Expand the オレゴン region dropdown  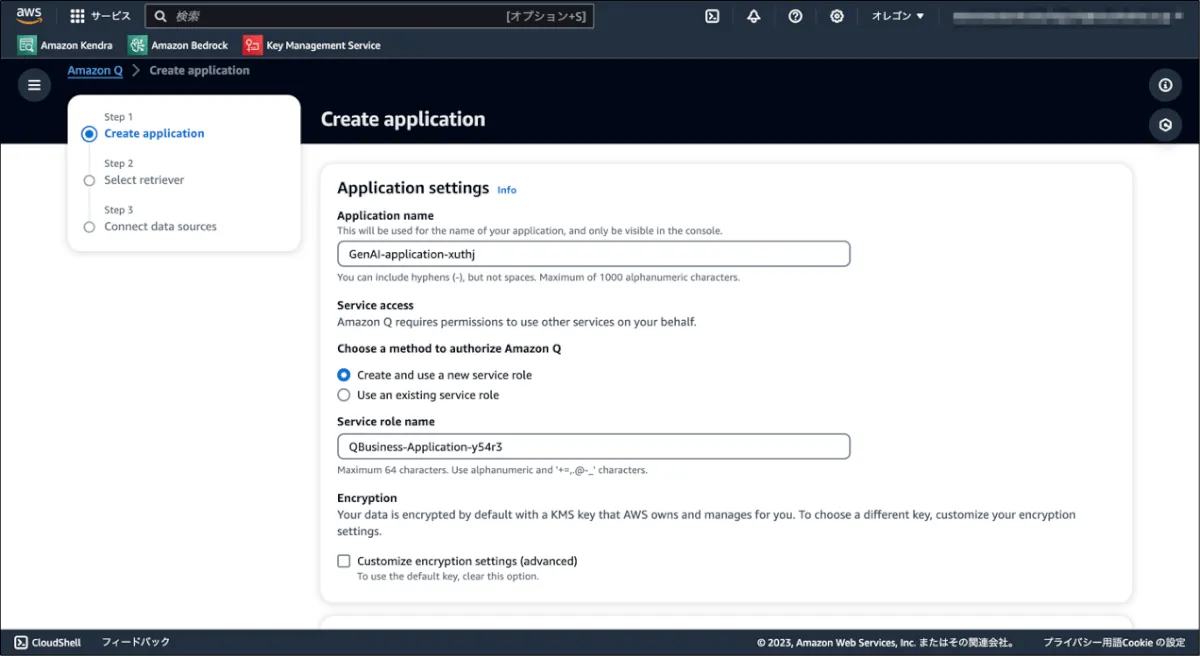(897, 16)
